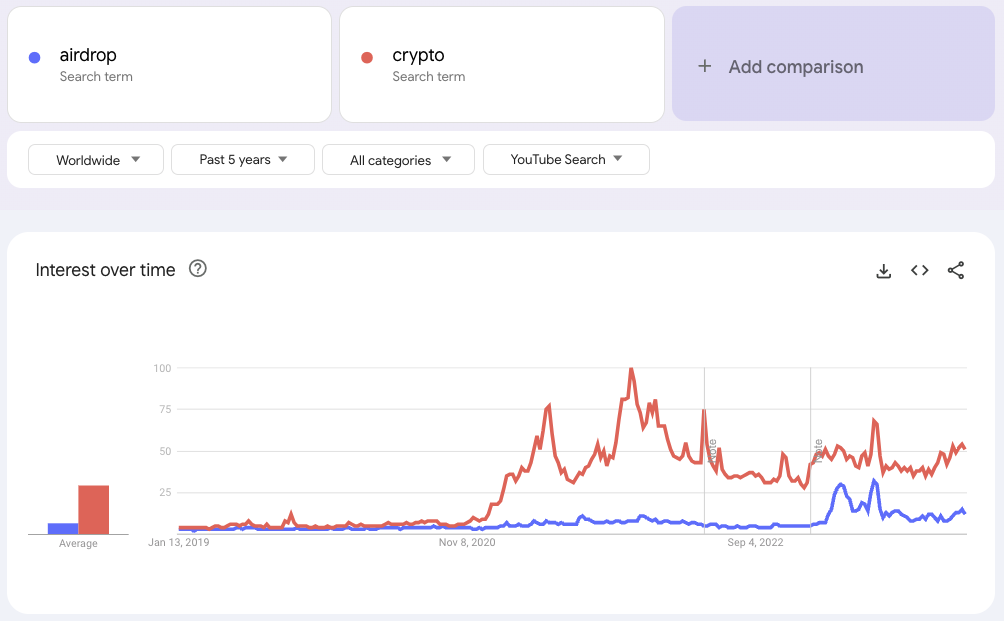1004x621 pixels.
Task: Click the first rotated Note marker on the chart
Action: 713,449
